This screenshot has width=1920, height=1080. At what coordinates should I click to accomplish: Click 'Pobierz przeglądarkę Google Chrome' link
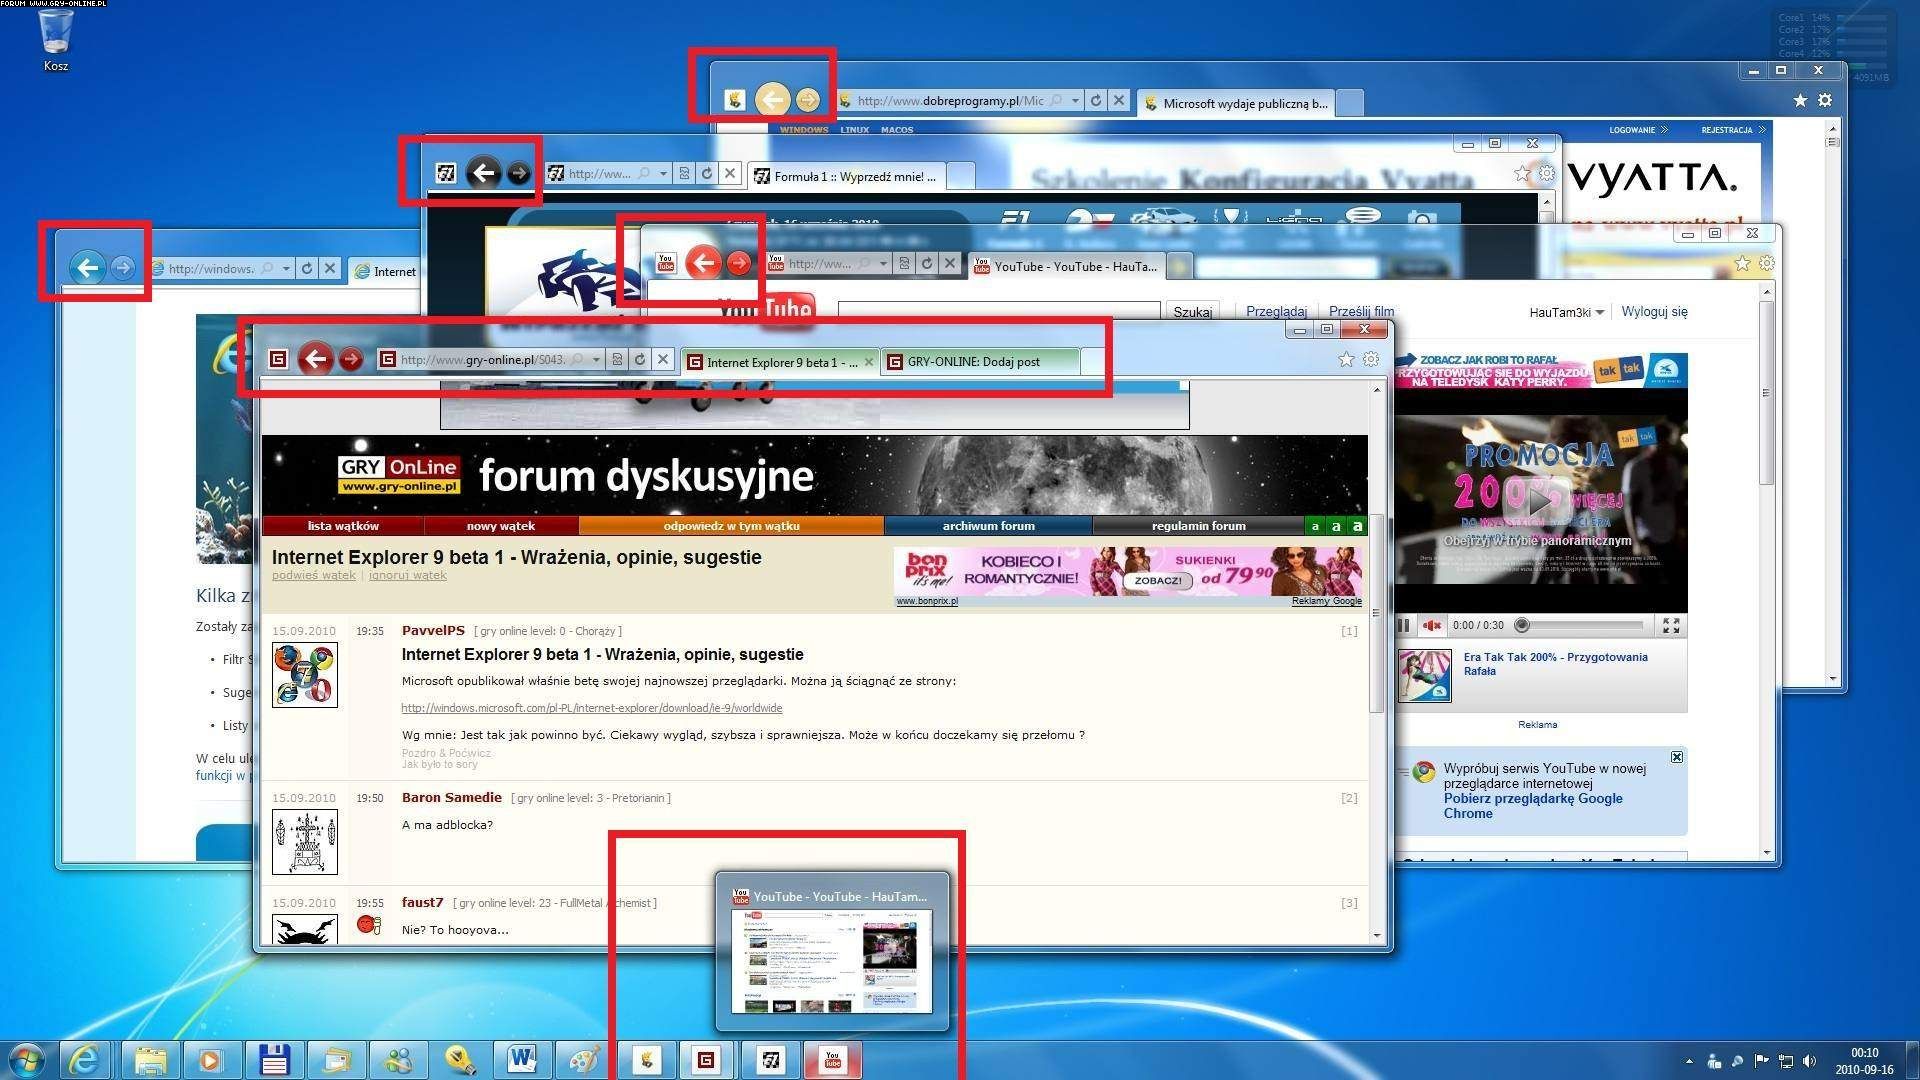(1533, 806)
